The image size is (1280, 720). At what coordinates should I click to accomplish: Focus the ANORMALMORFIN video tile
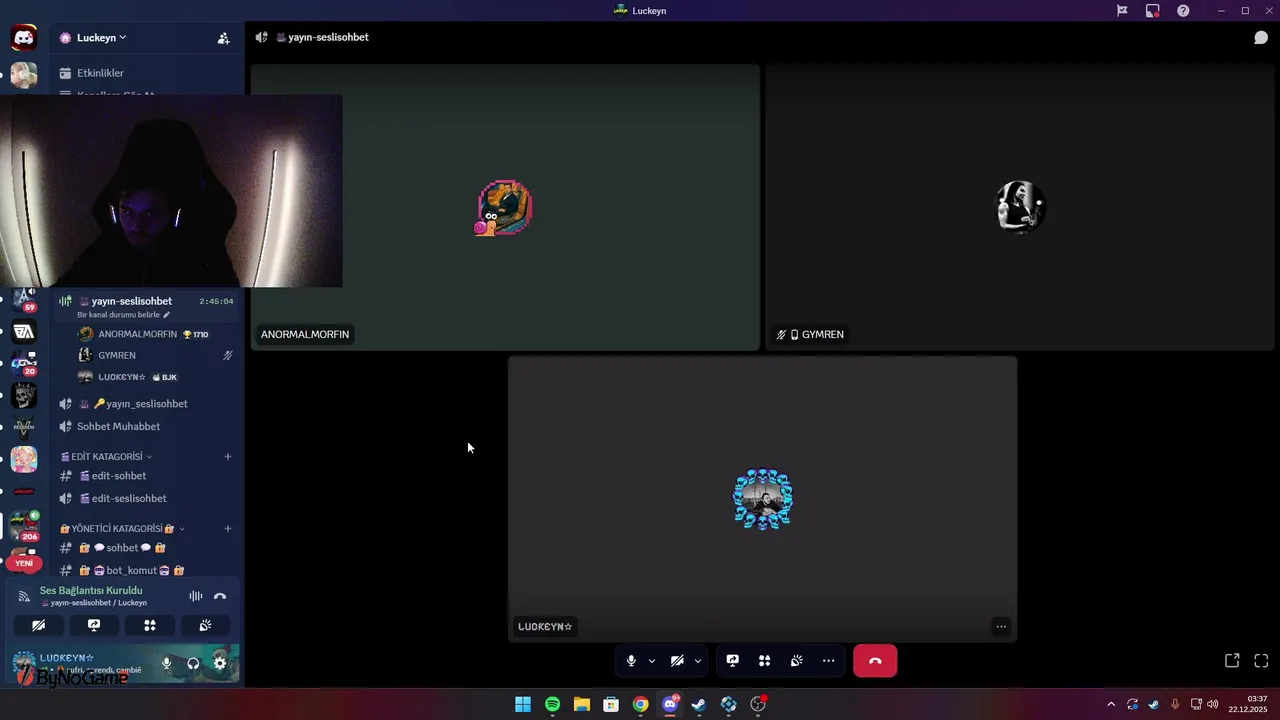tap(505, 208)
